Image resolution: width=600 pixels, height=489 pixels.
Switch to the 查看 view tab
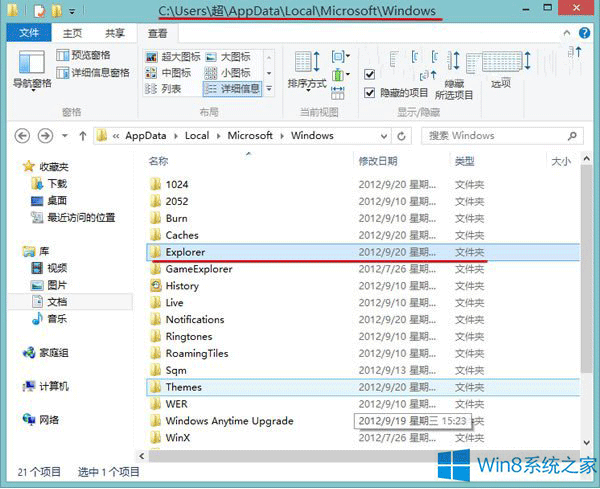coord(158,34)
